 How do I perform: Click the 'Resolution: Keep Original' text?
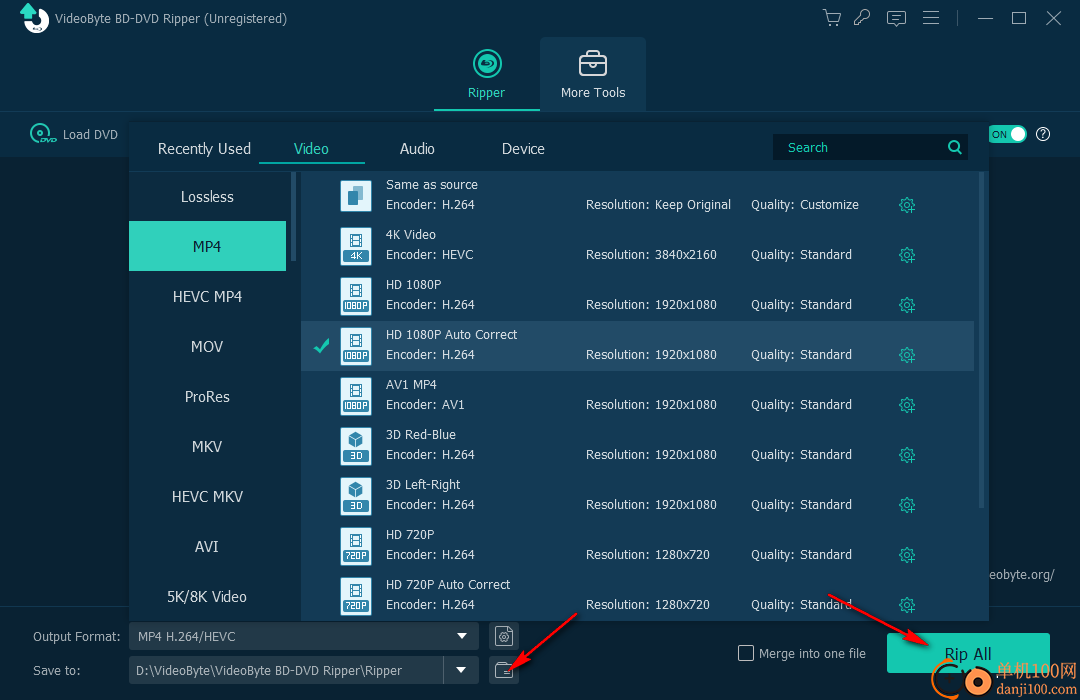pyautogui.click(x=658, y=205)
